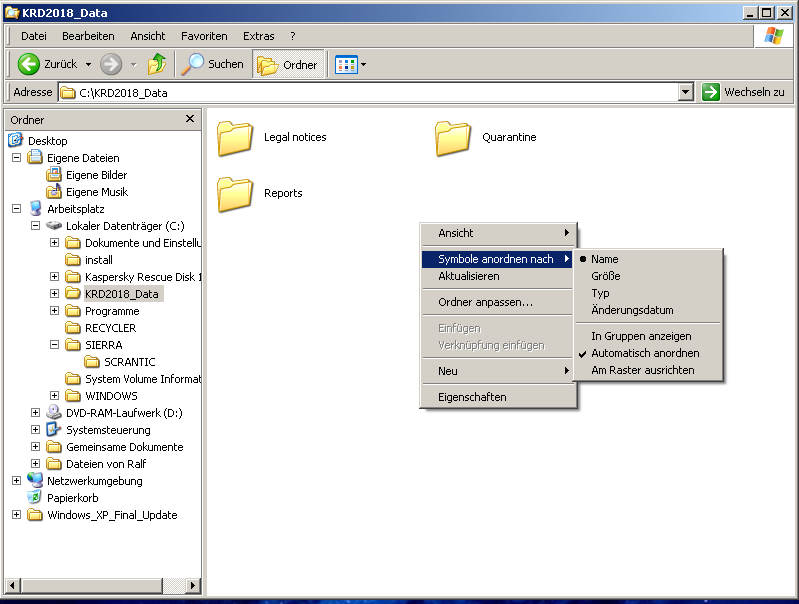Choose Ordner anpassen... in context menu
The height and width of the screenshot is (604, 799).
tap(498, 302)
